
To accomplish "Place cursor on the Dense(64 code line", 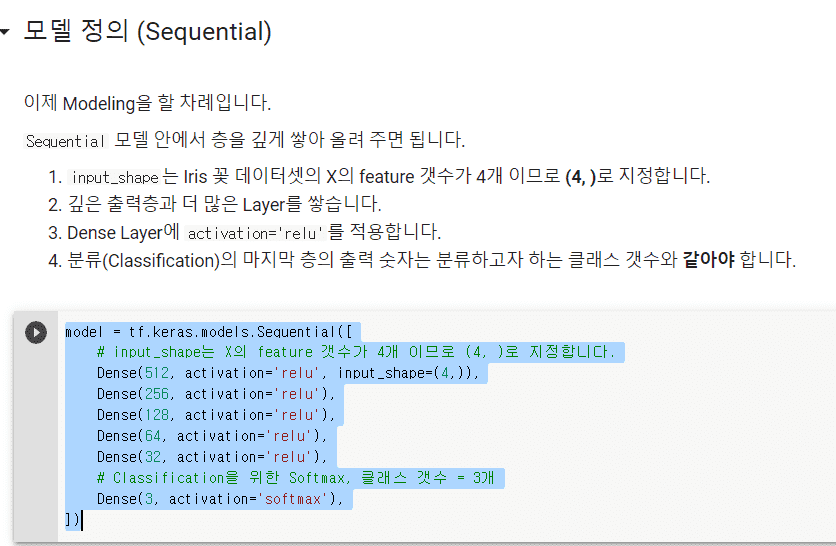I will click(212, 436).
